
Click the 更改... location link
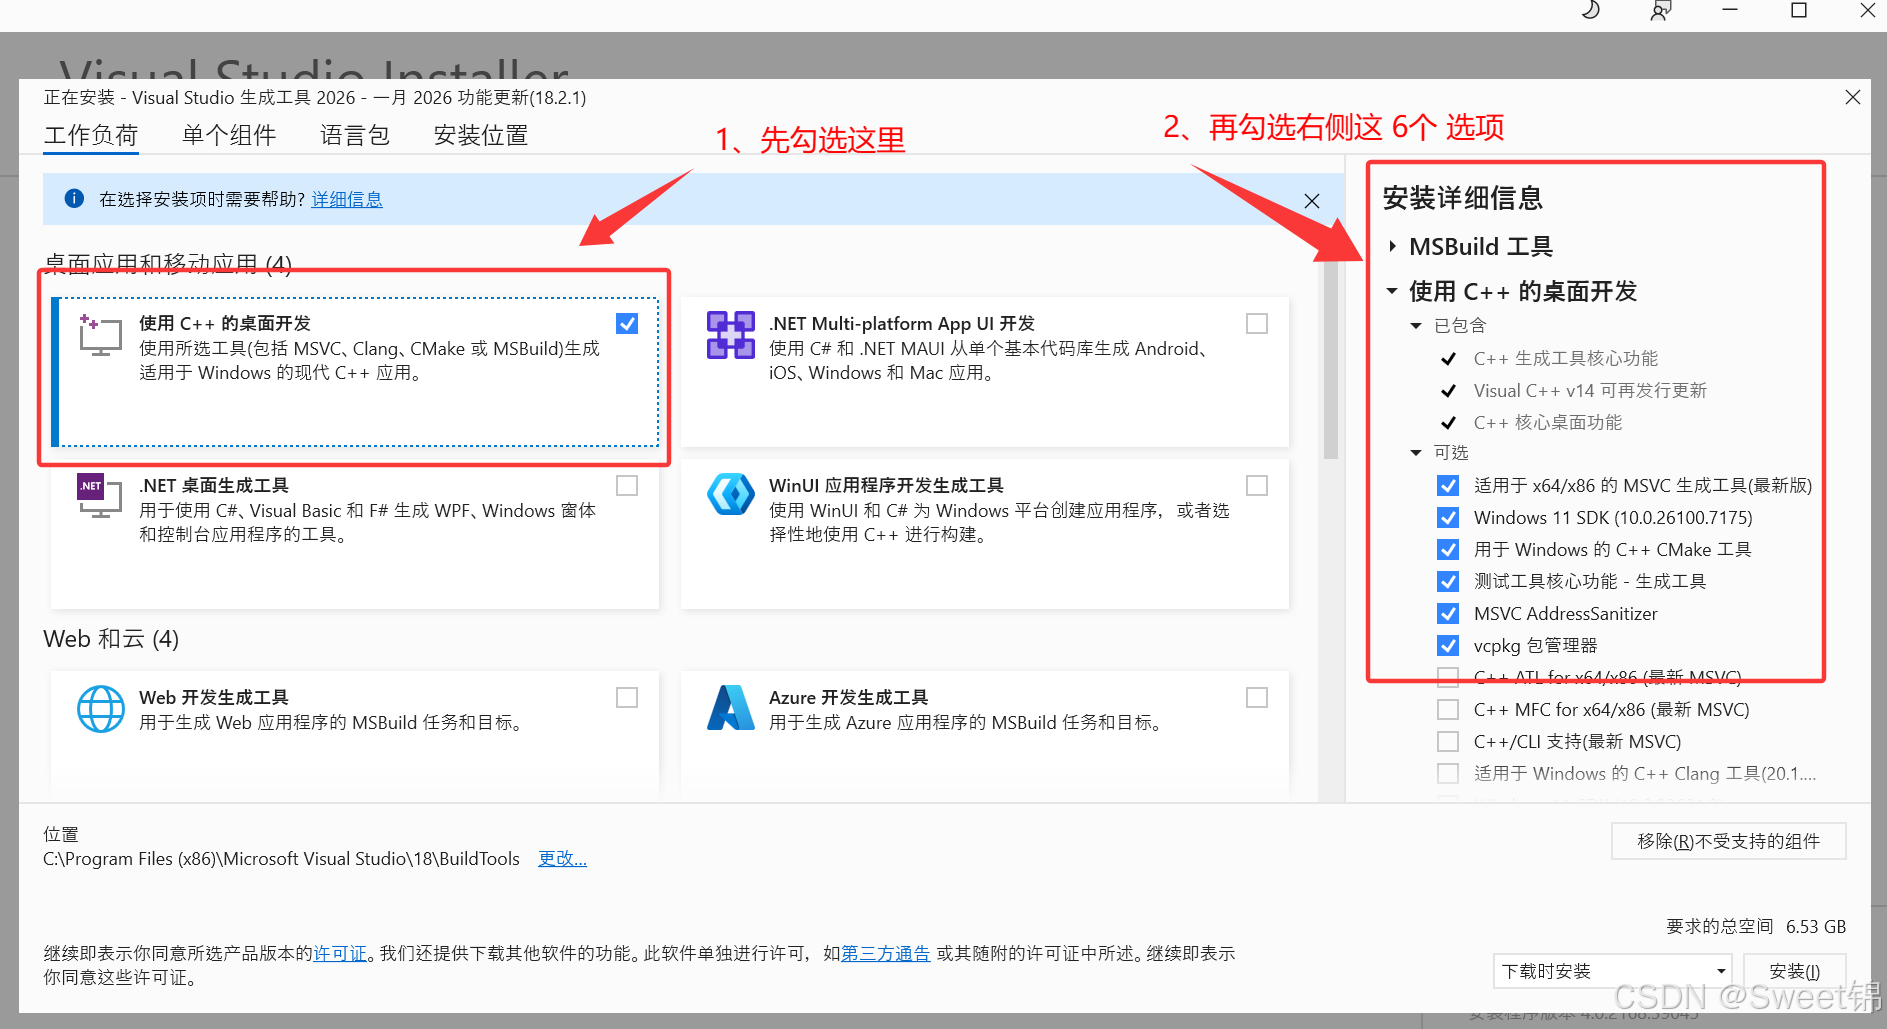[x=562, y=858]
